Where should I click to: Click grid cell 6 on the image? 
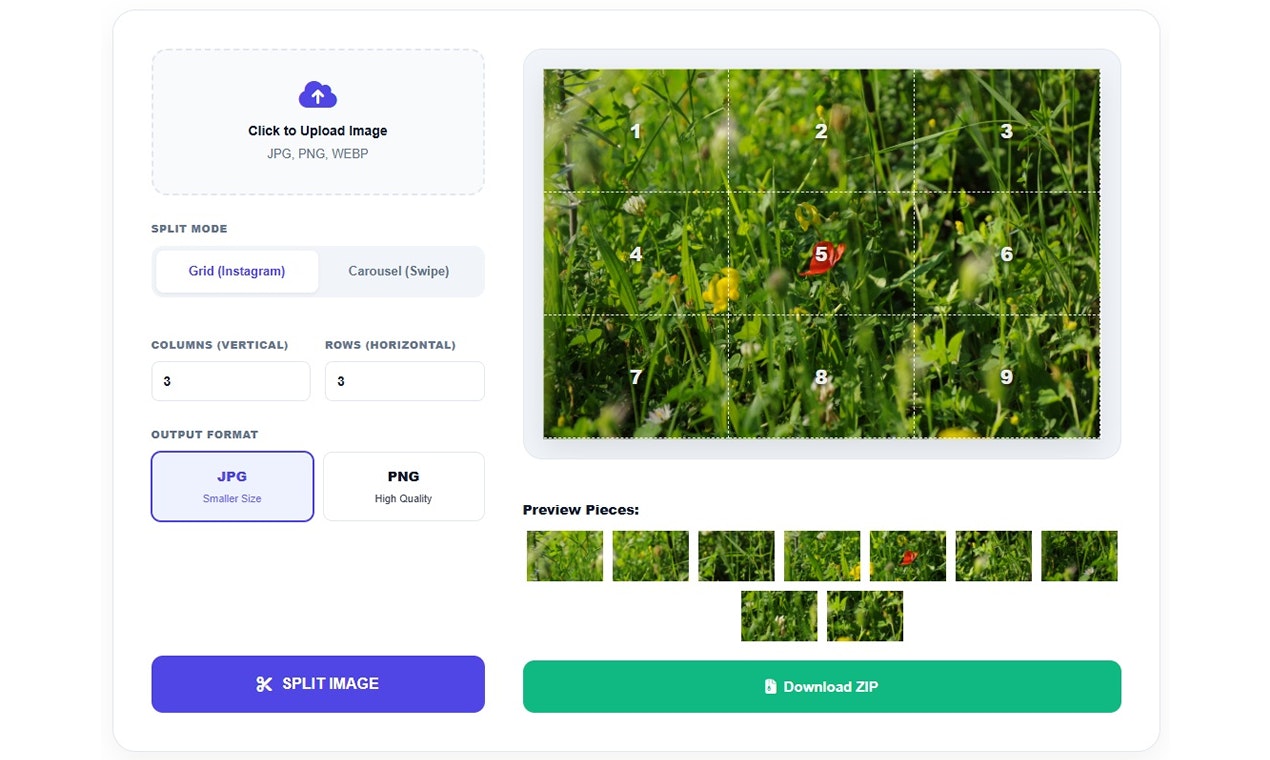(x=1006, y=254)
